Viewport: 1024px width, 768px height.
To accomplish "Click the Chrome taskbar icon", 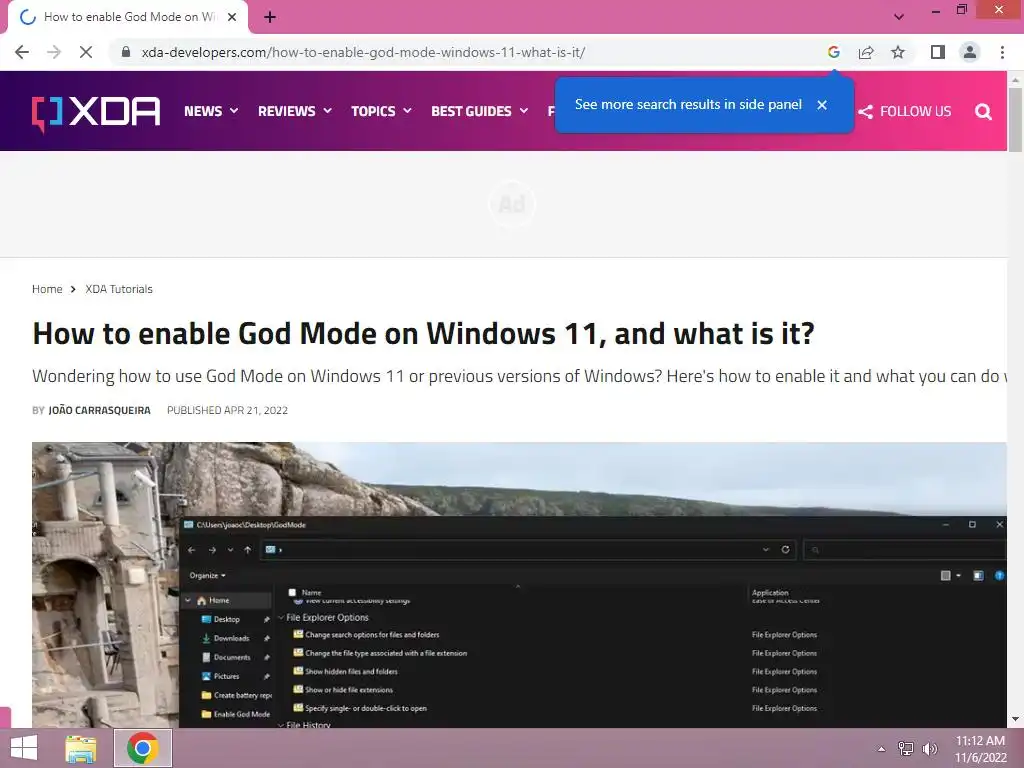I will click(143, 748).
